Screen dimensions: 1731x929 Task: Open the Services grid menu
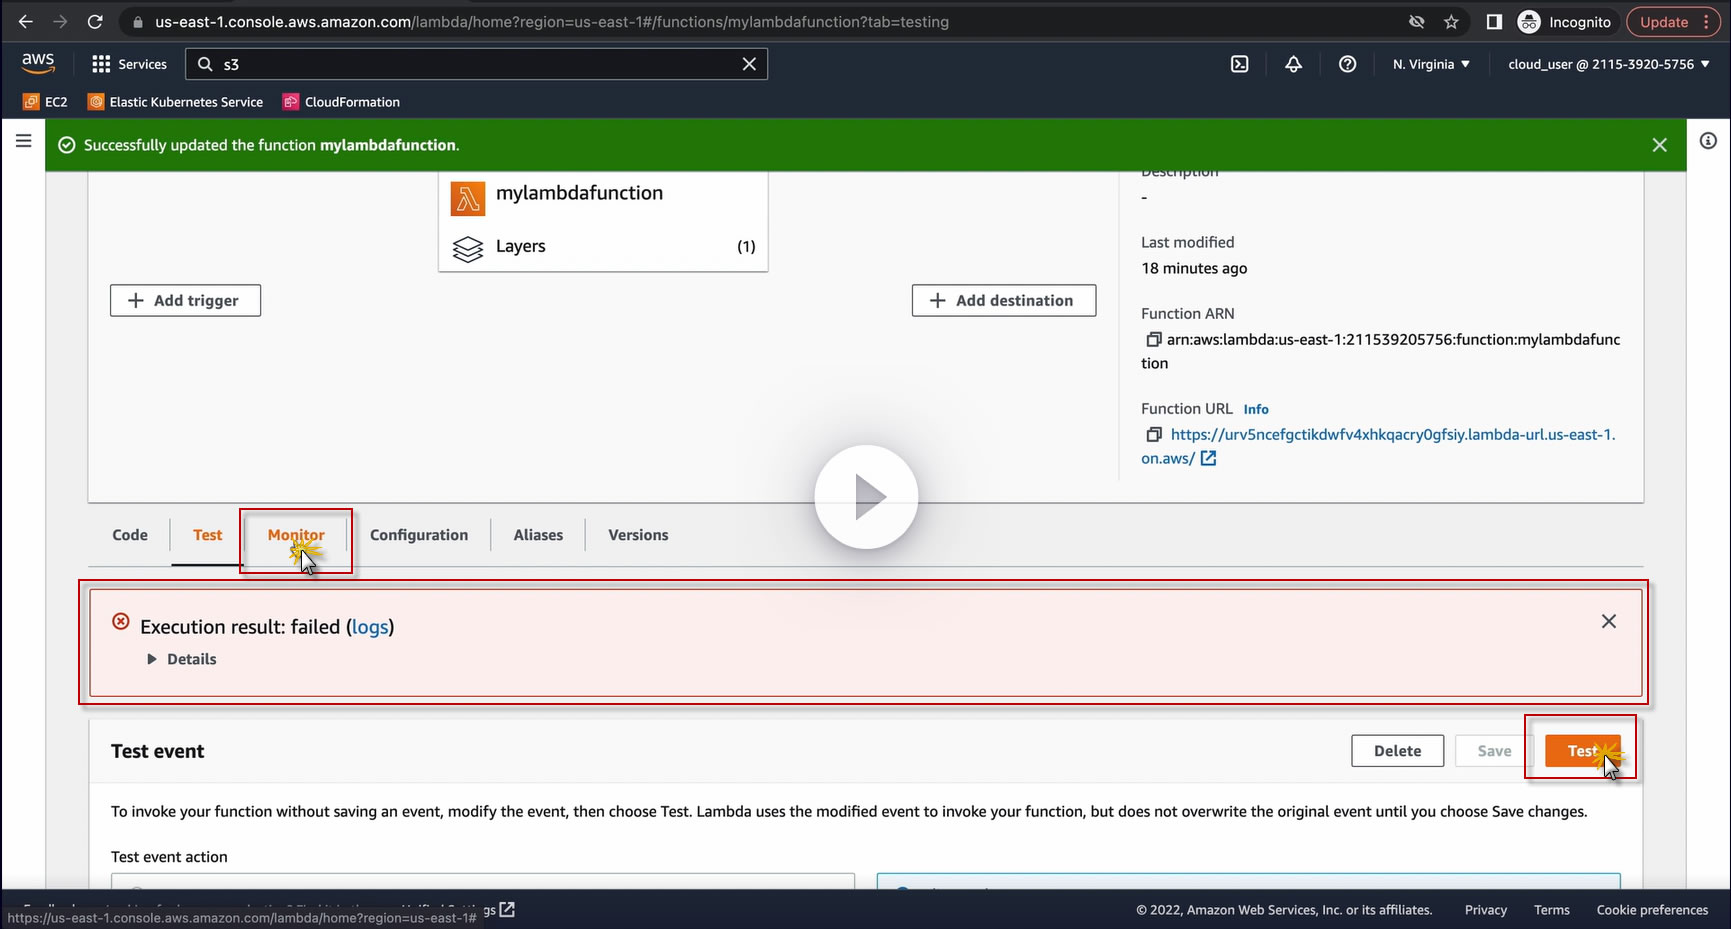[129, 64]
